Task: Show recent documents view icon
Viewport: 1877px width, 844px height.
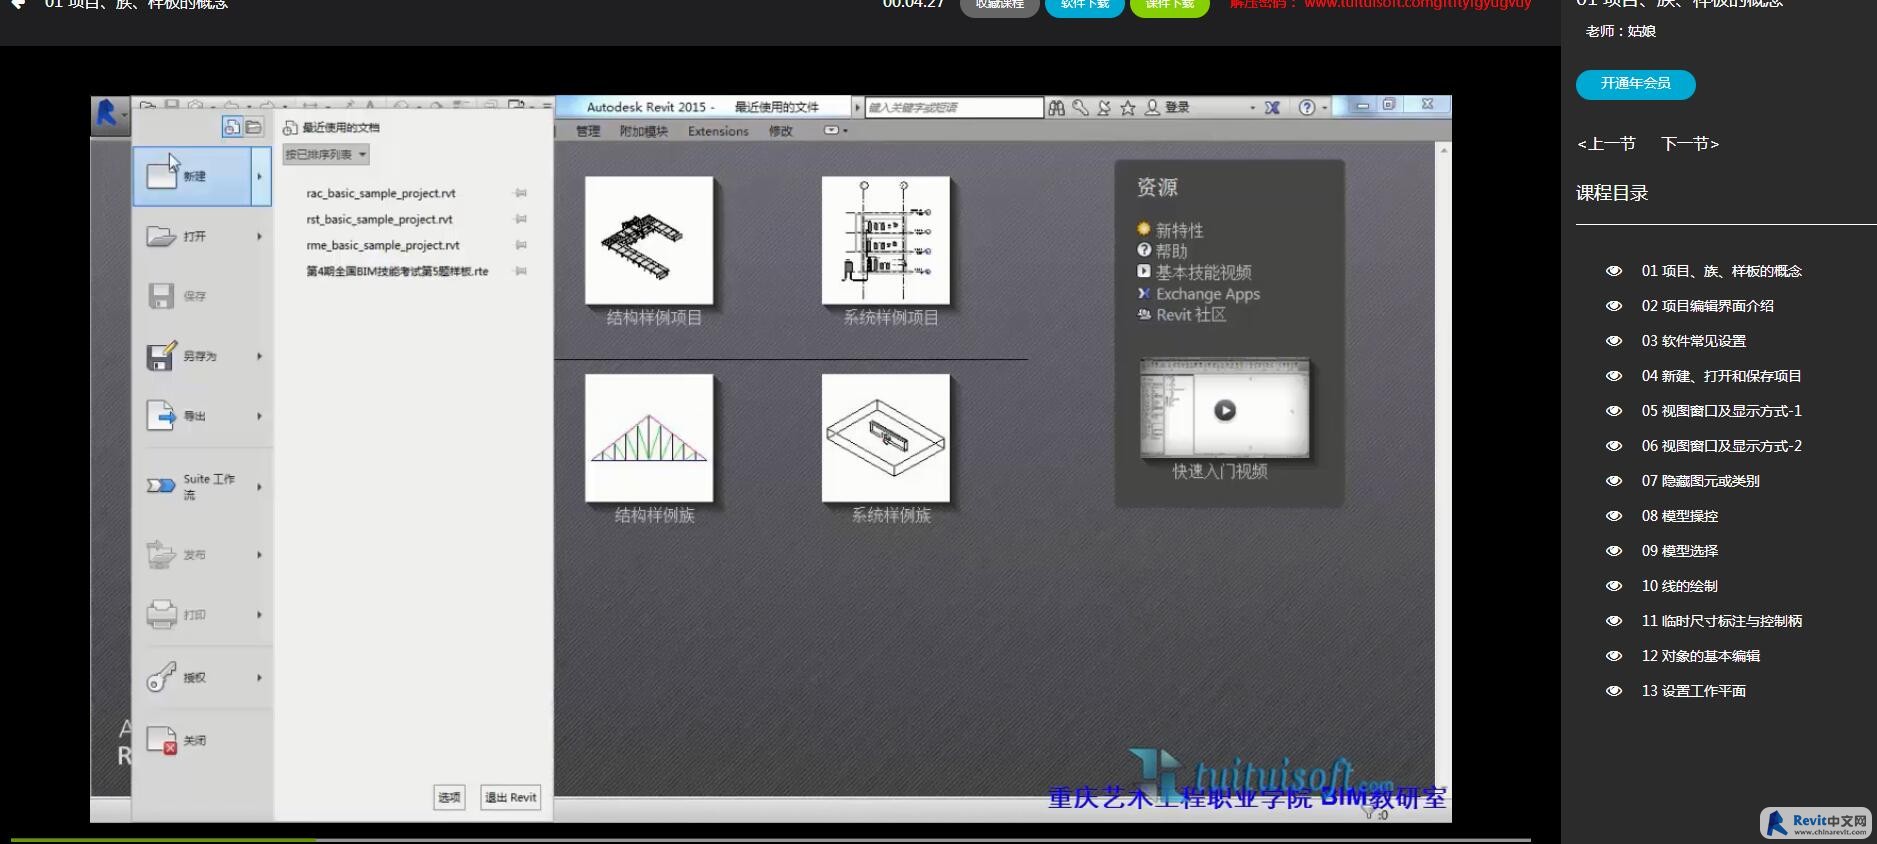Action: point(232,127)
